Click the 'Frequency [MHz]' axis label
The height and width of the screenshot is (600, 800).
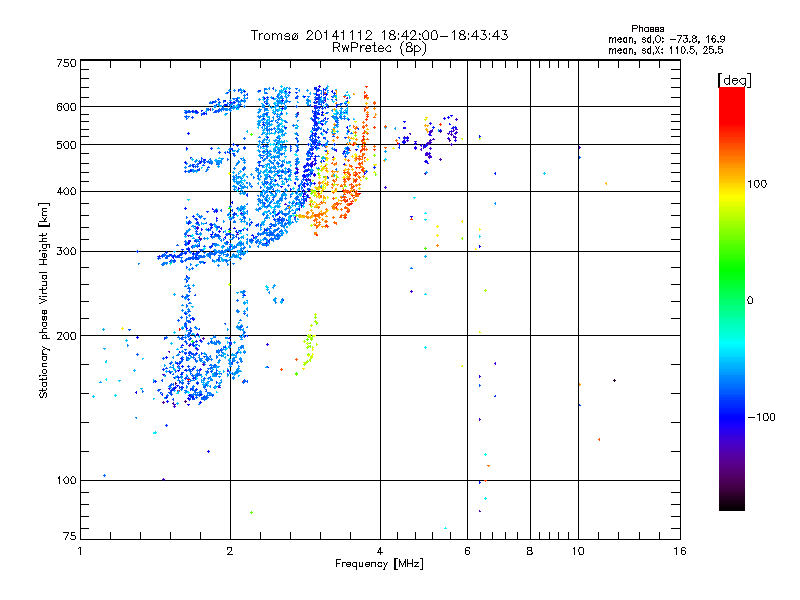[x=379, y=564]
